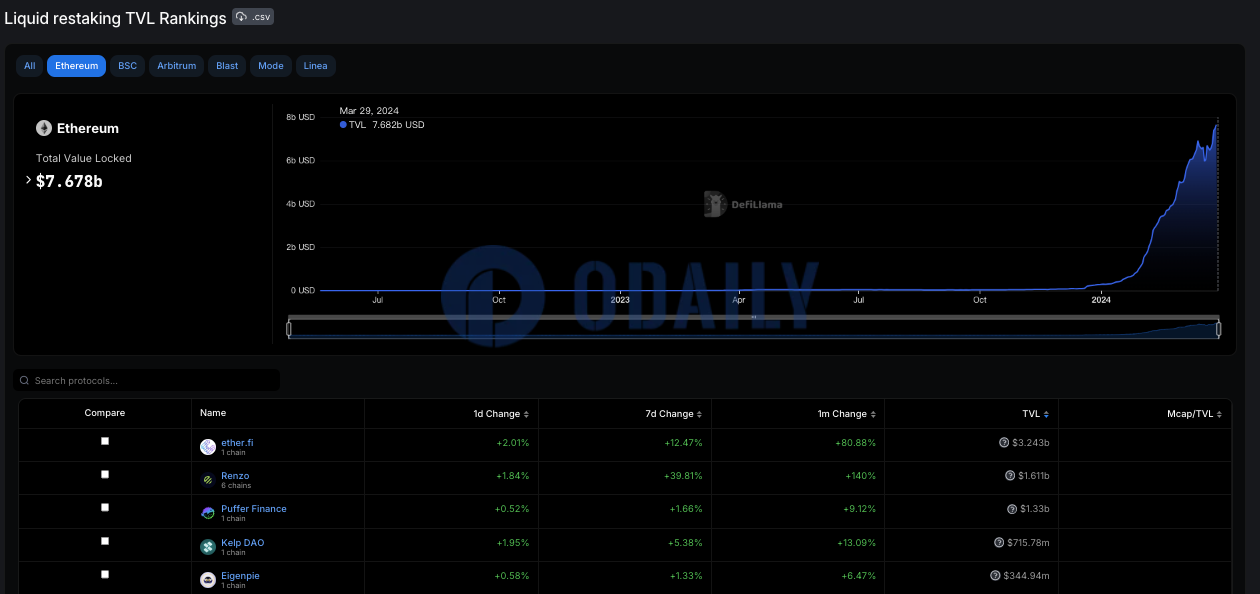Visit the Puffer Finance protocol page

[254, 508]
